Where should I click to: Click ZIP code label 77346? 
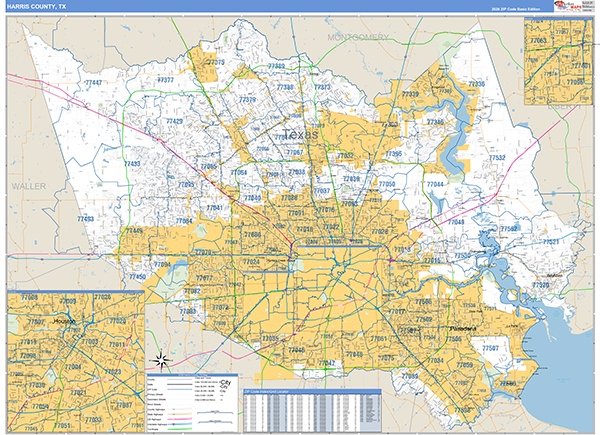click(435, 122)
